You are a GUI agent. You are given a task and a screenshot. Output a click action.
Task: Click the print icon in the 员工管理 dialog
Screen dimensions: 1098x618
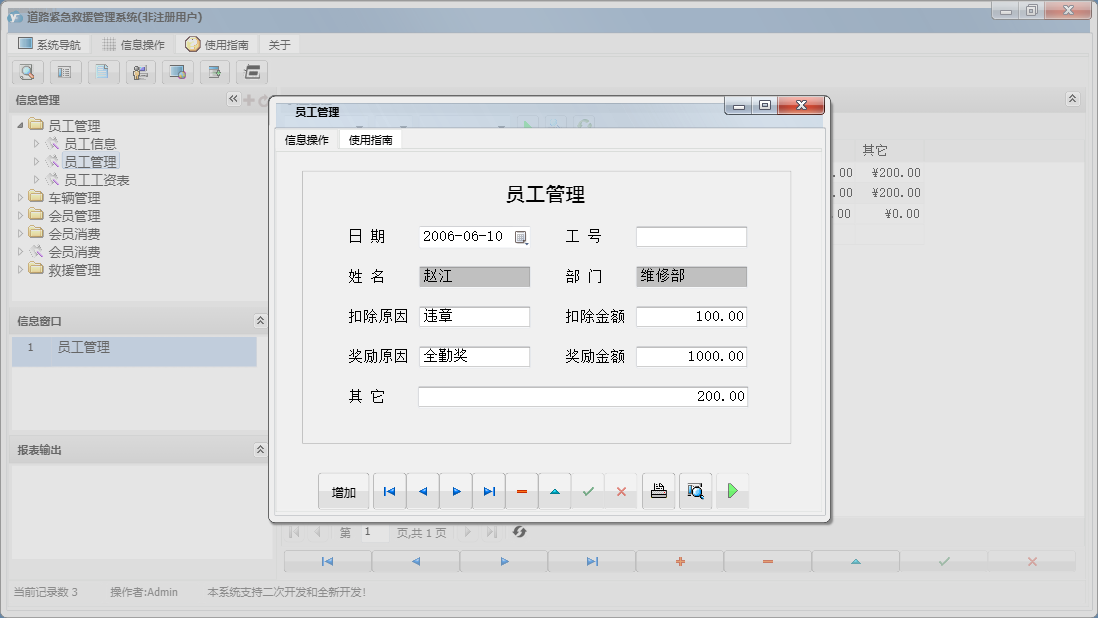658,490
